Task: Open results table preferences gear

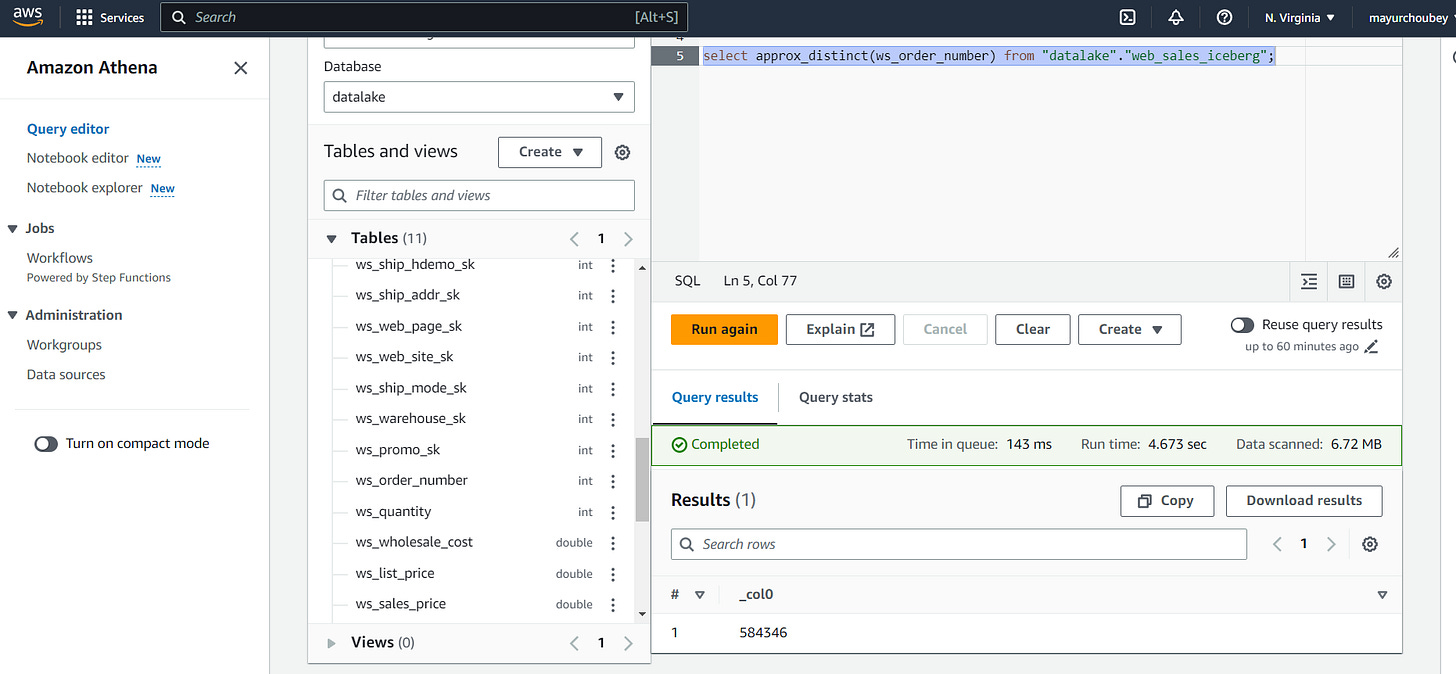Action: click(x=1370, y=544)
